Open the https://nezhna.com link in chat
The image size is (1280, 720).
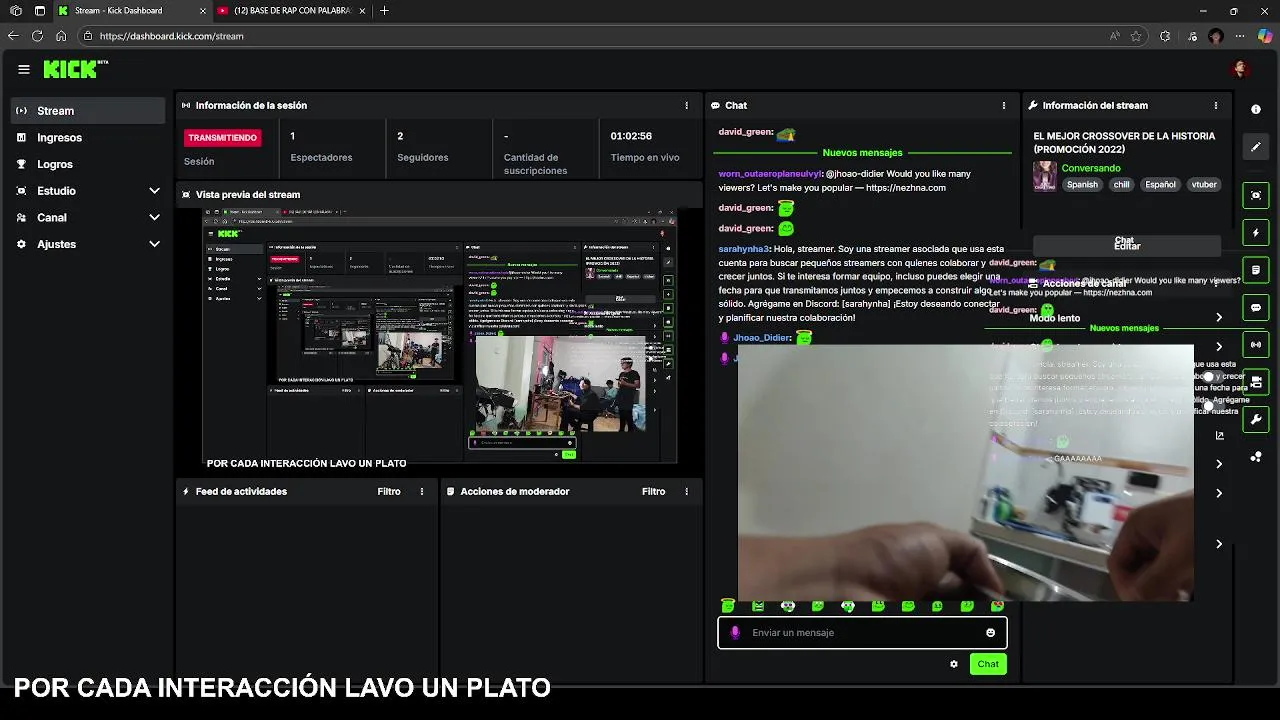(x=906, y=187)
